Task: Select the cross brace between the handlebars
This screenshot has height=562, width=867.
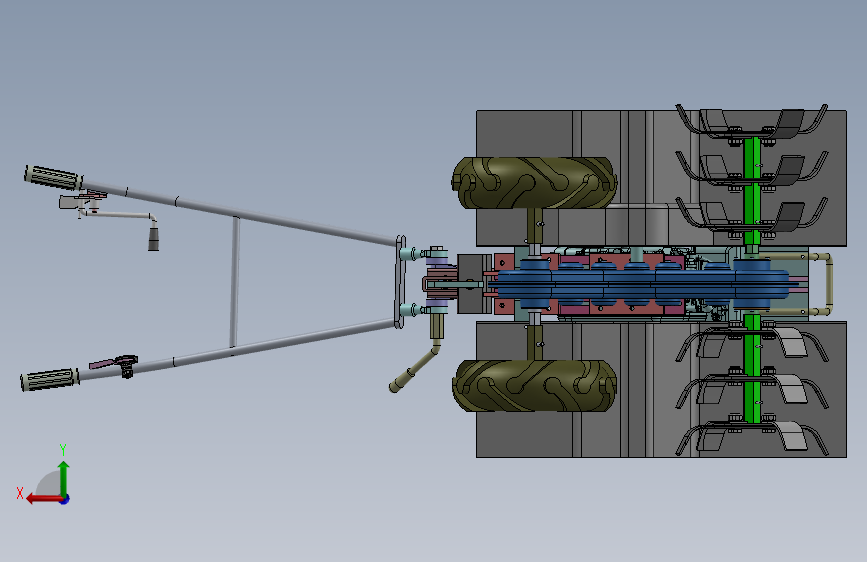Action: click(x=235, y=282)
